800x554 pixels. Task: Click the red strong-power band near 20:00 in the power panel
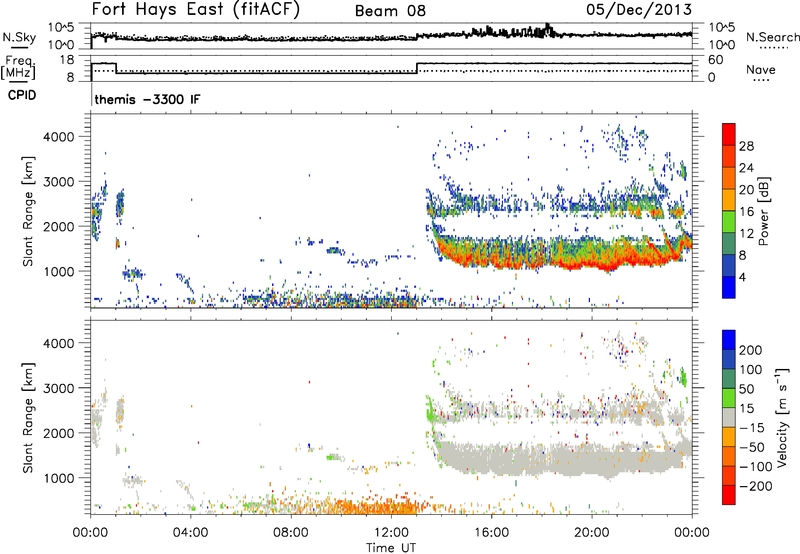click(592, 263)
